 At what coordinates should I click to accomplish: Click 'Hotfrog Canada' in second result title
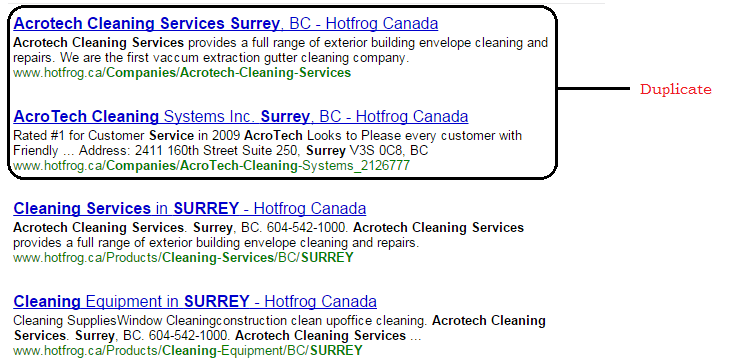(x=412, y=116)
